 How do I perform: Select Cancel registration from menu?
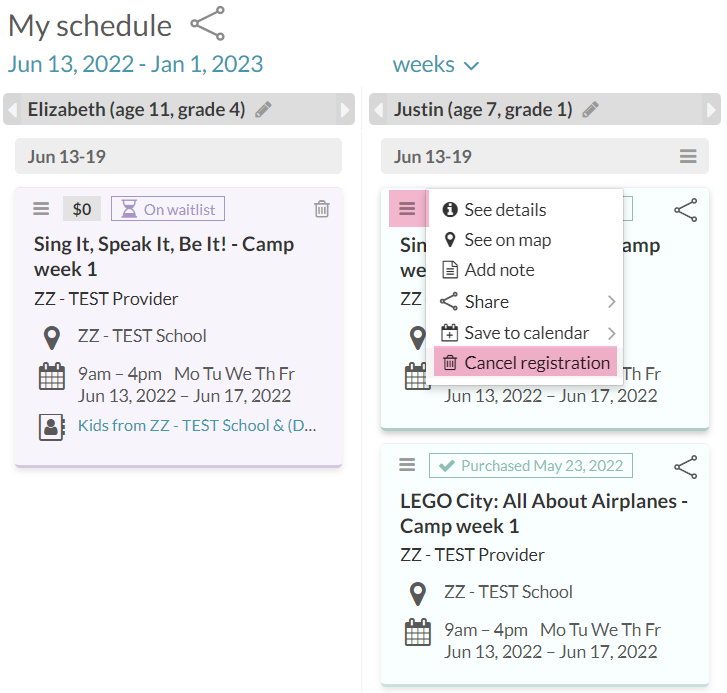(525, 363)
